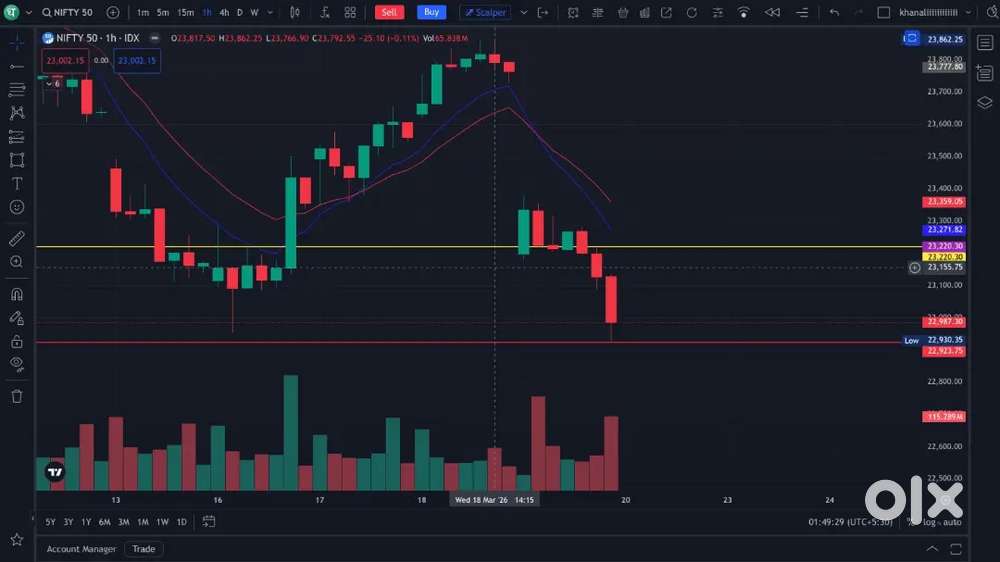Expand the more timeframes dropdown arrow

270,12
